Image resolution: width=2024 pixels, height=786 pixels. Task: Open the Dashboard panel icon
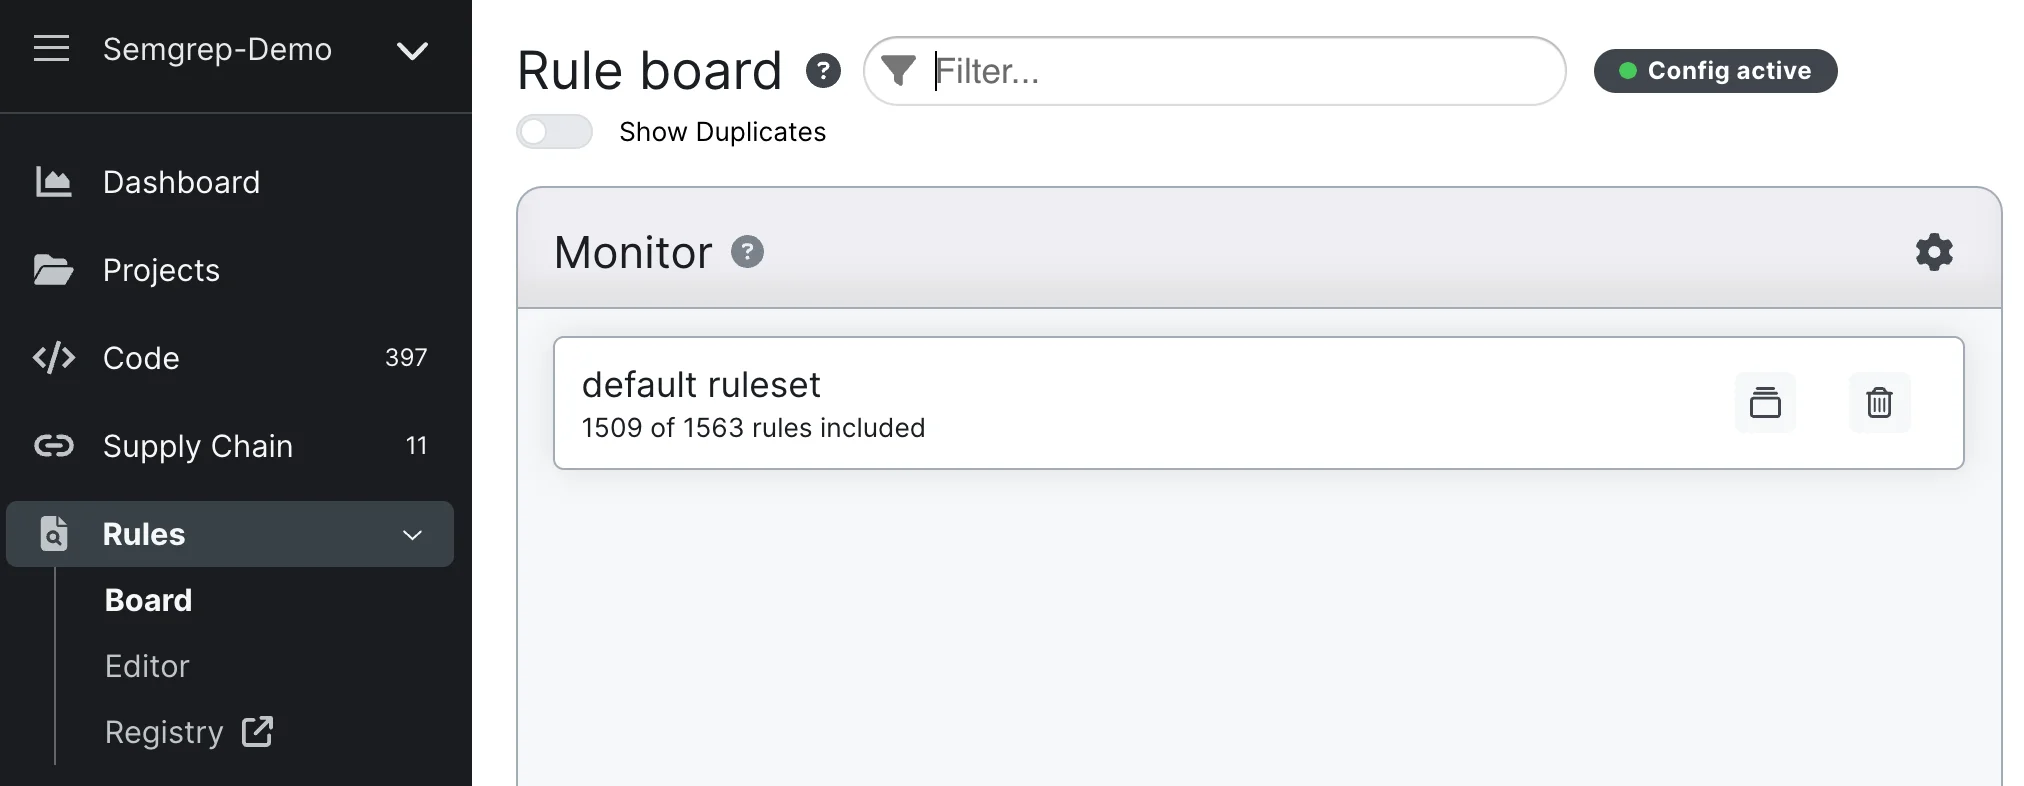click(53, 182)
